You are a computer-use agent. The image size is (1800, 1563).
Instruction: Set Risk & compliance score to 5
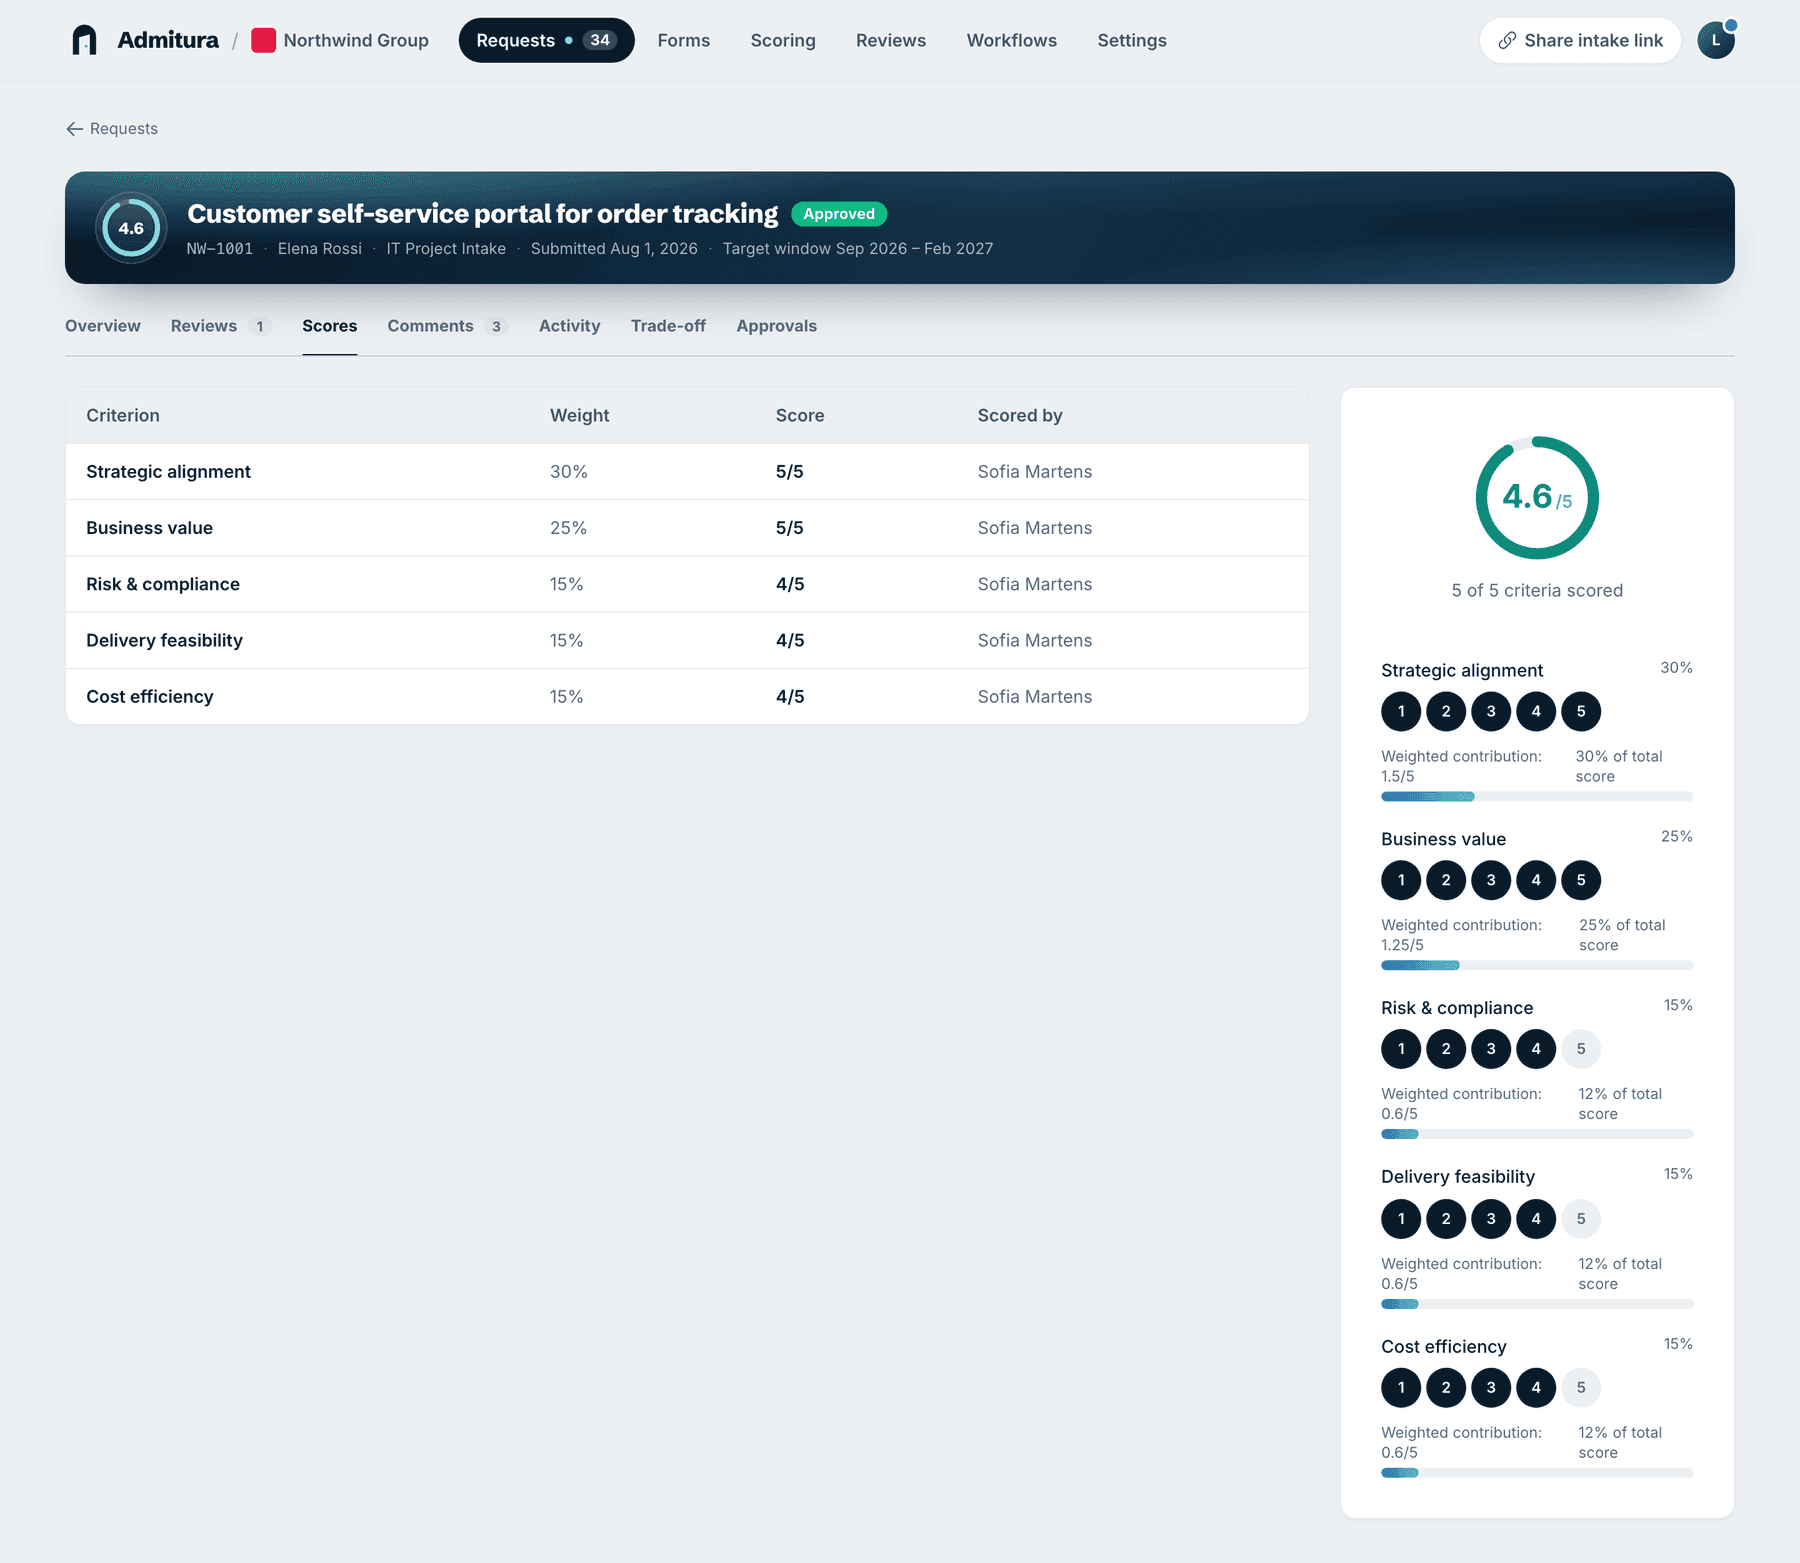coord(1581,1049)
